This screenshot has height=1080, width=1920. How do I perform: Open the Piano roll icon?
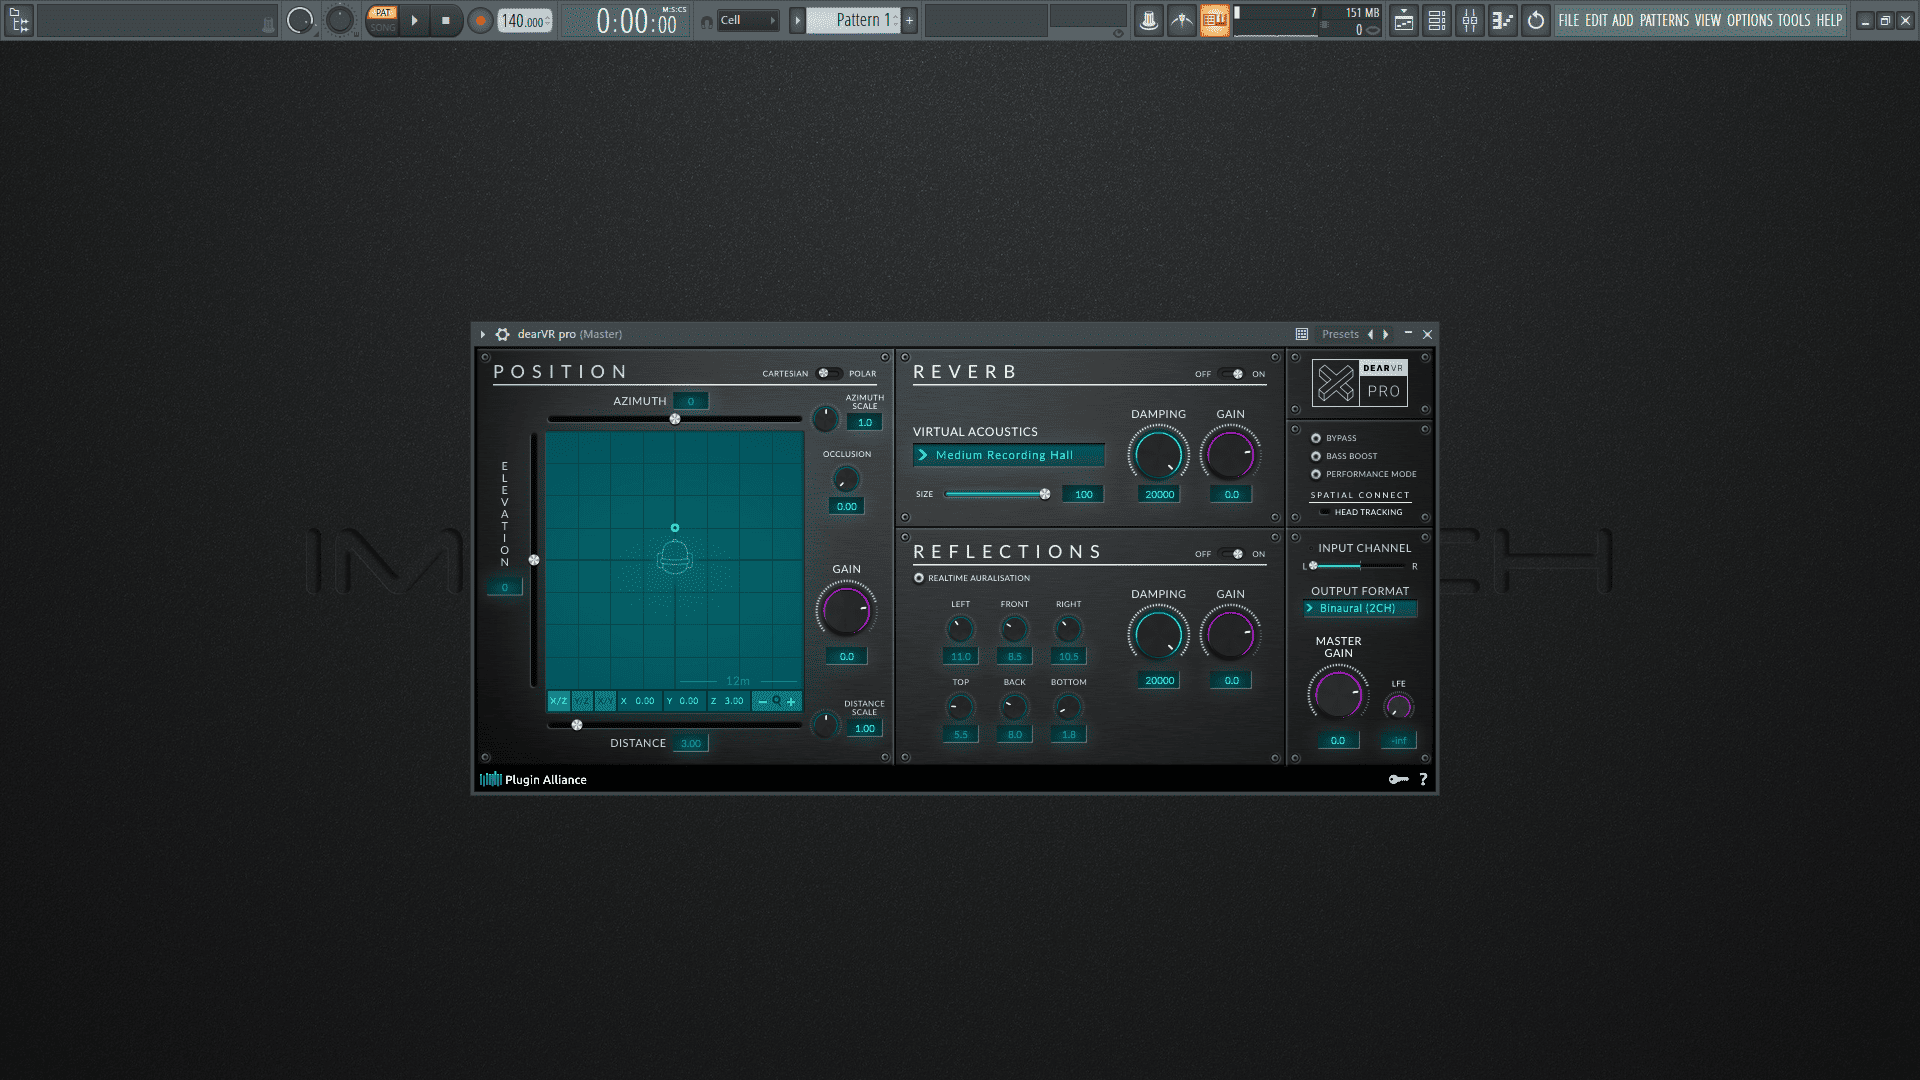1502,20
